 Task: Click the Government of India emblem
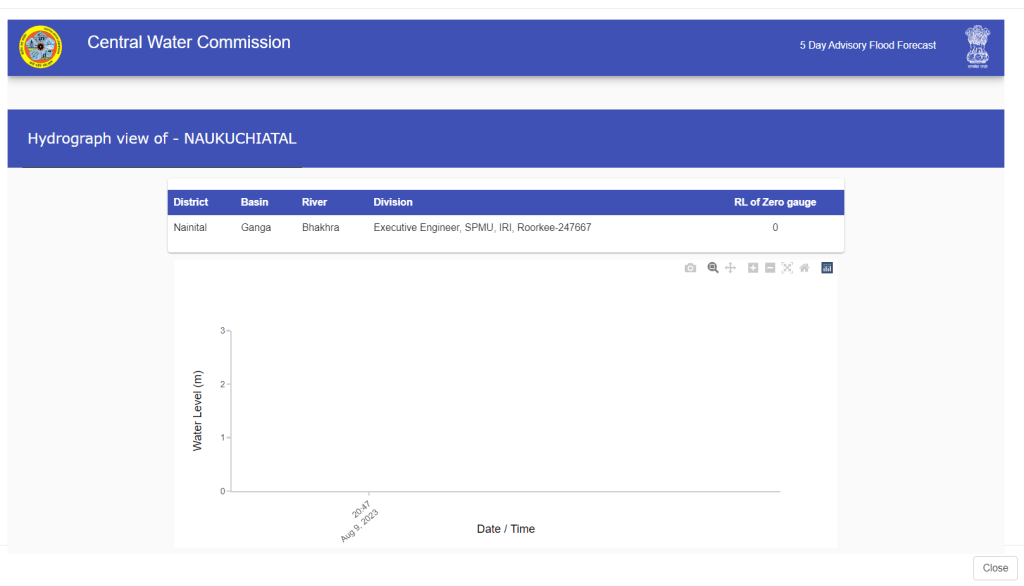point(977,47)
